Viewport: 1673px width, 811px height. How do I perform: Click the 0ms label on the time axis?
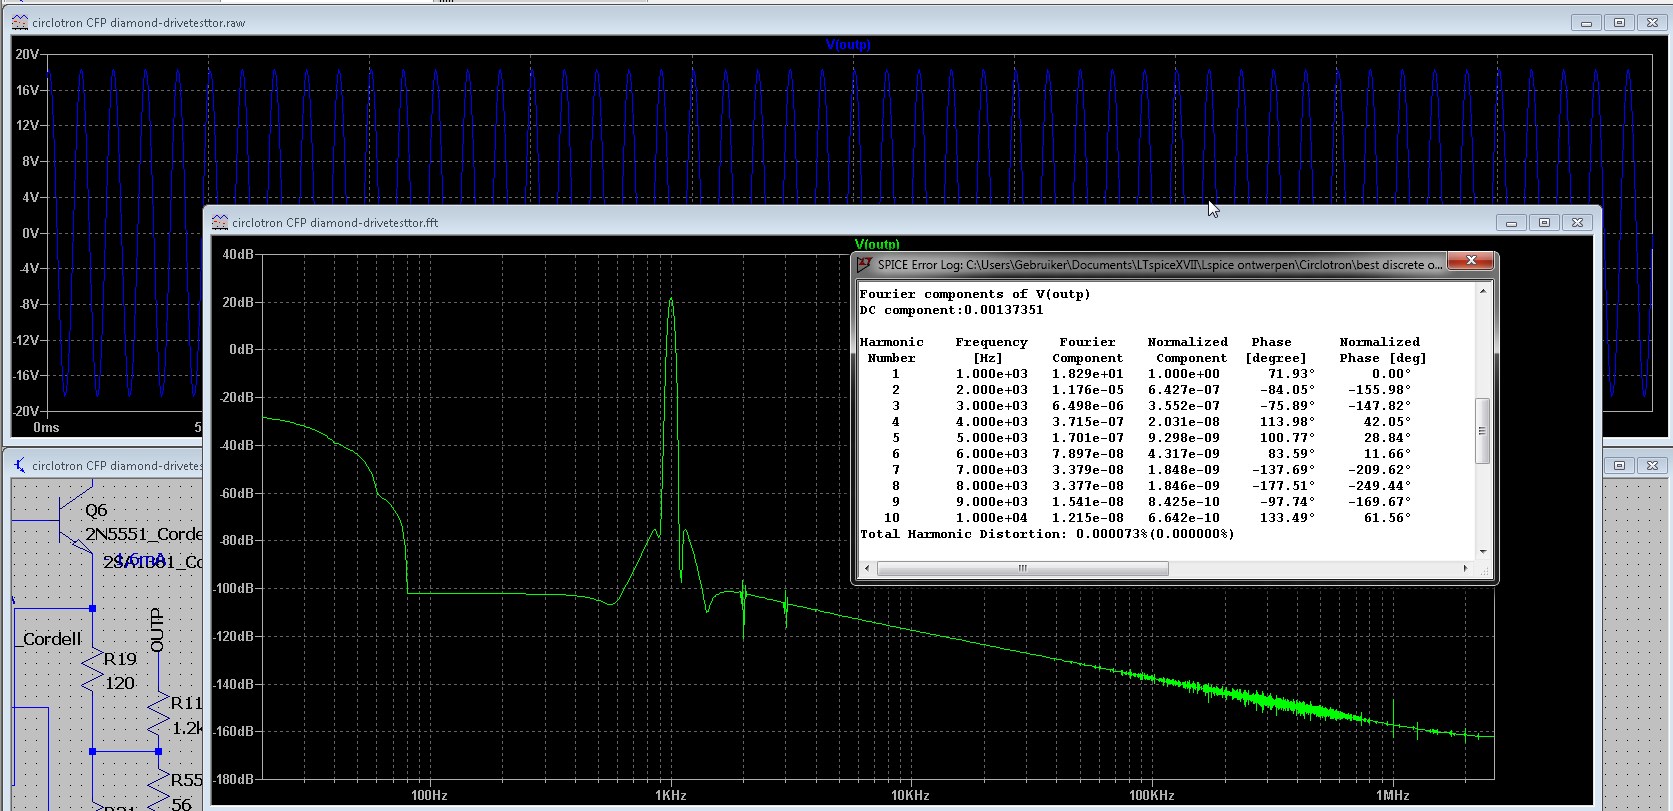46,427
